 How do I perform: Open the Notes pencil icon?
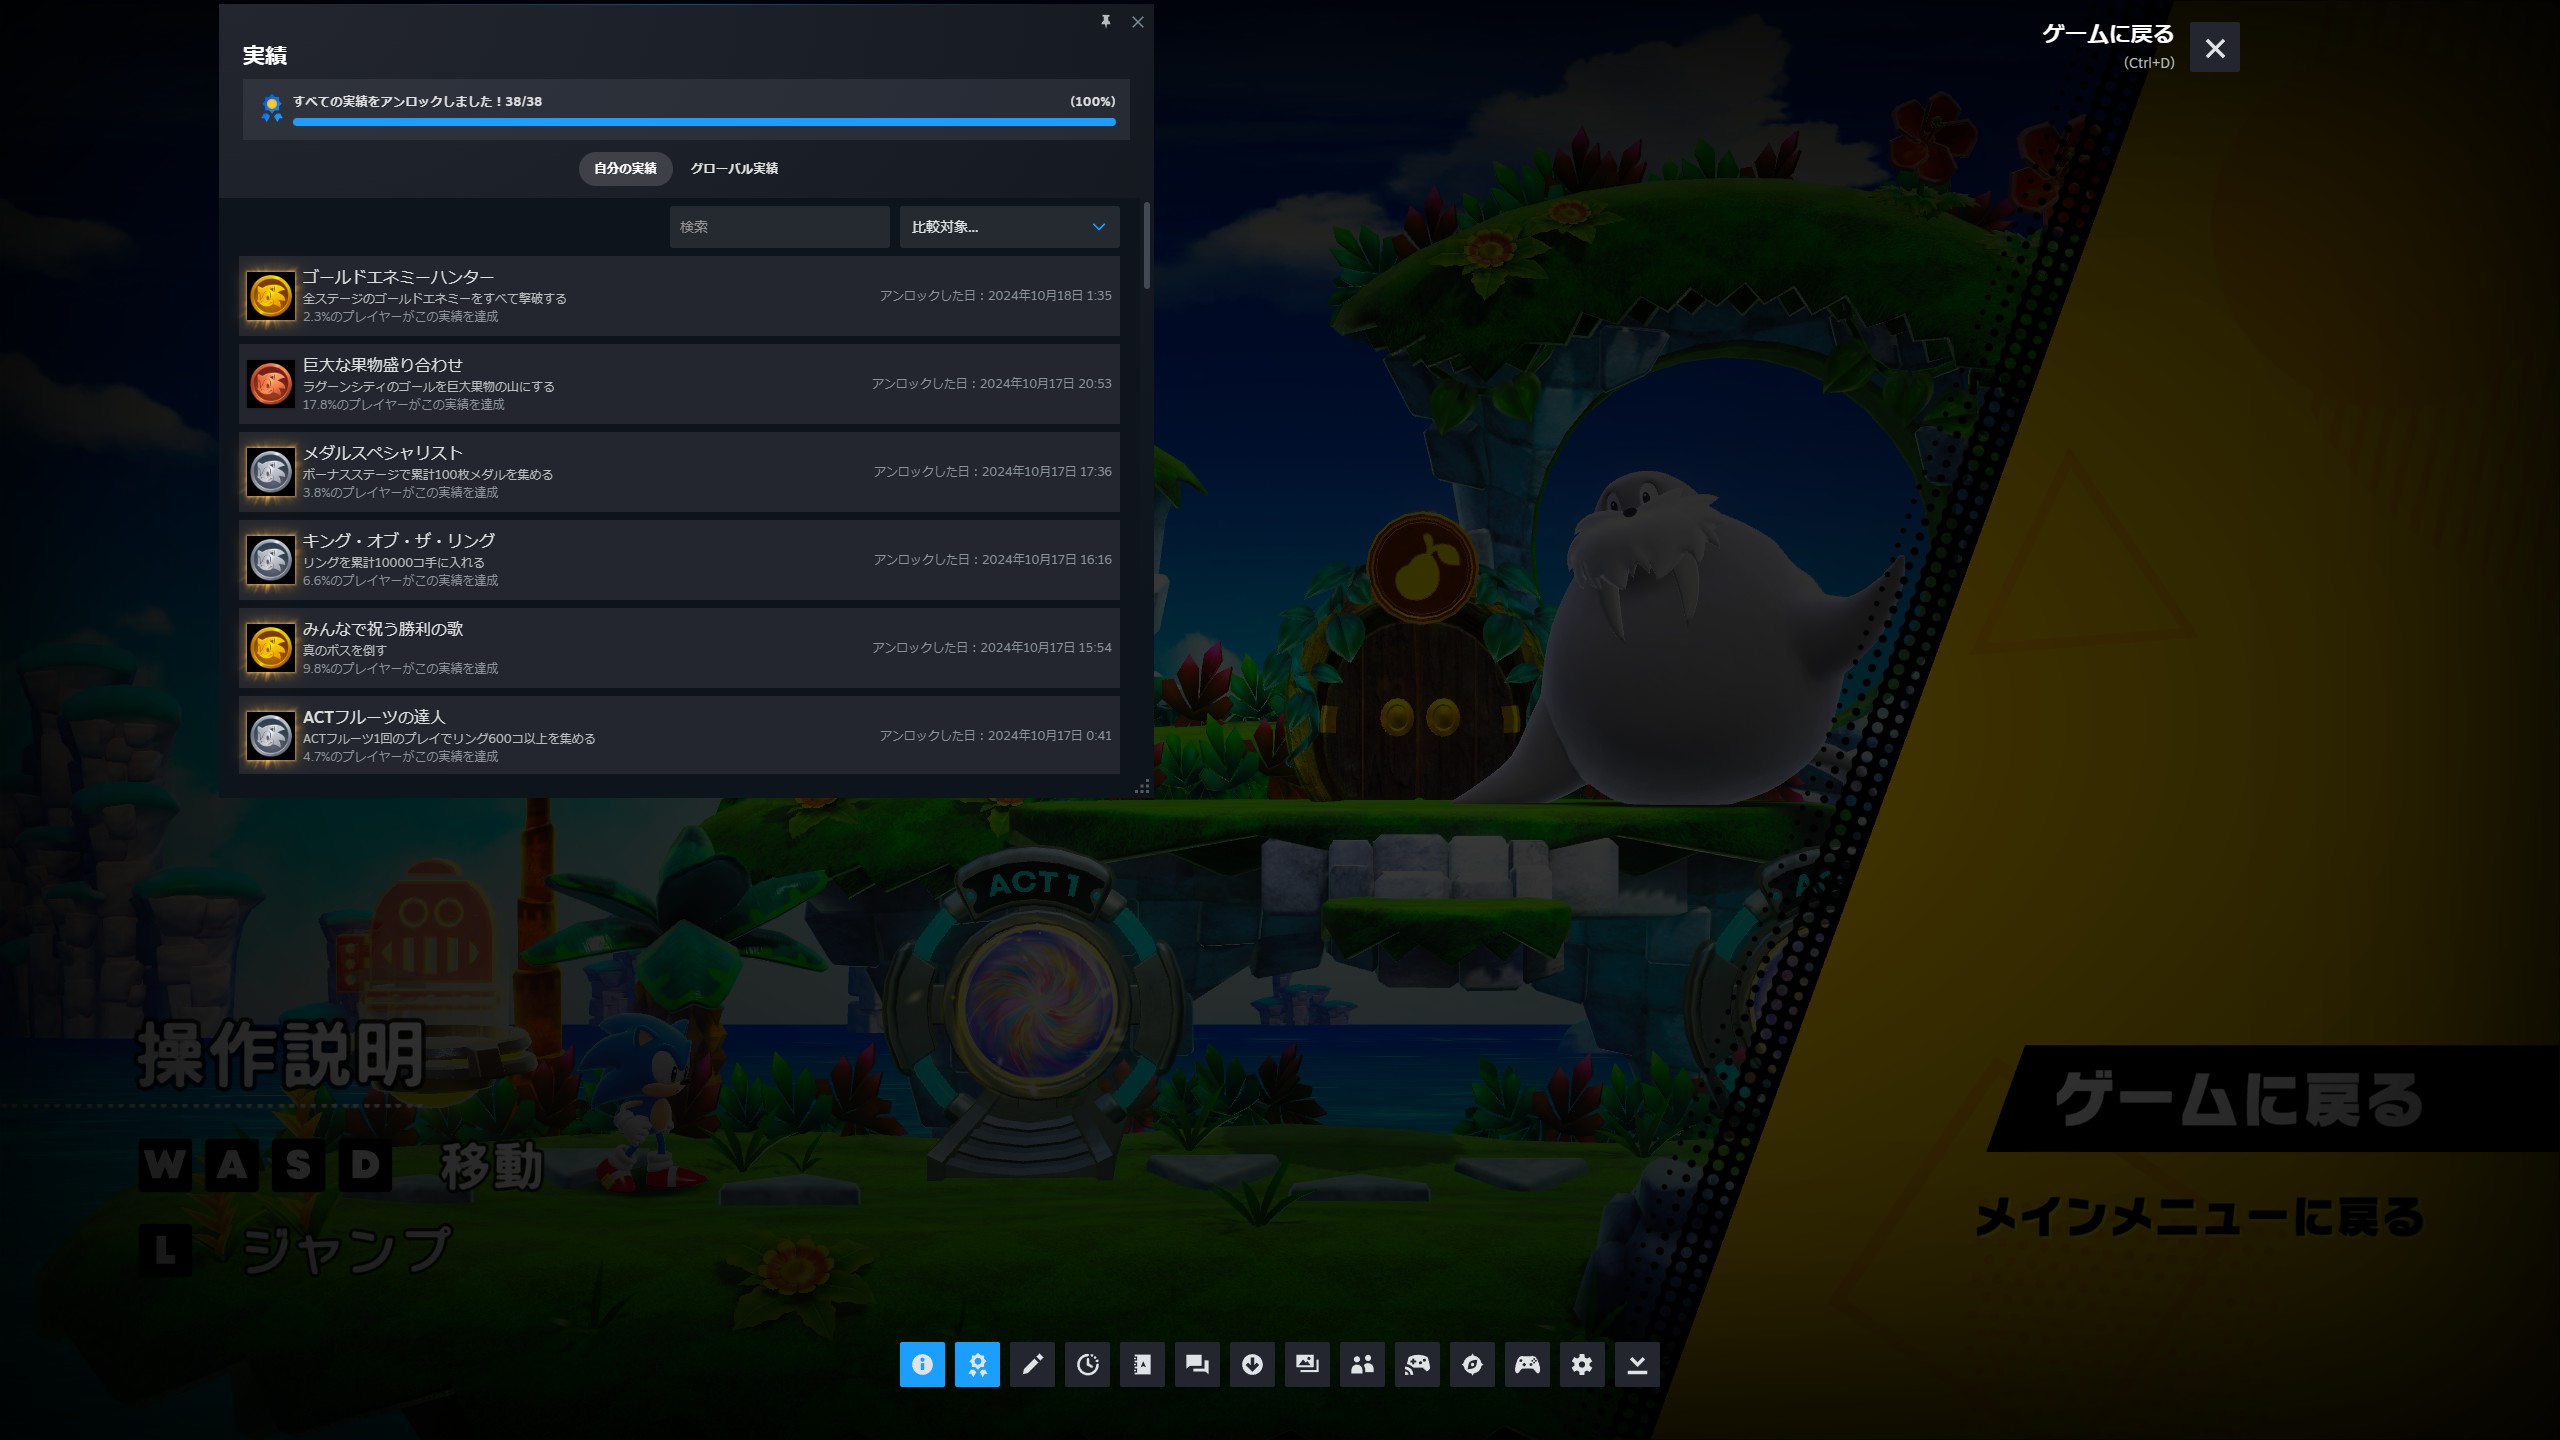1032,1364
